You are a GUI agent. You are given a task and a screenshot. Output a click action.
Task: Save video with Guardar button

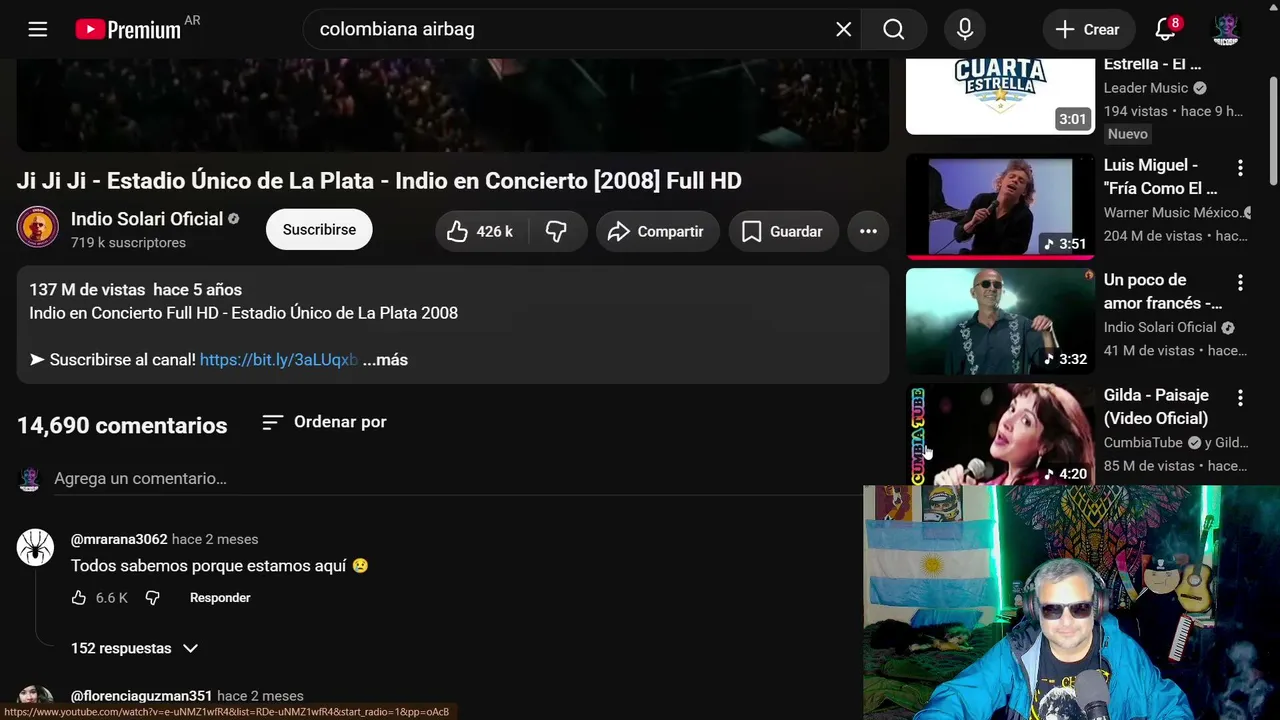[x=783, y=231]
